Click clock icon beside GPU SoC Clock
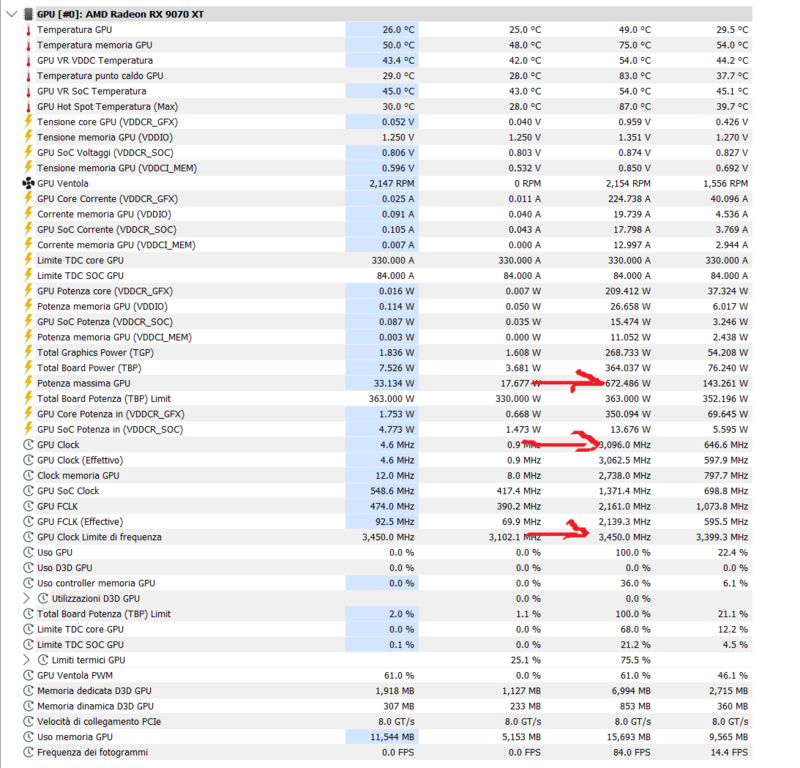 [x=29, y=491]
